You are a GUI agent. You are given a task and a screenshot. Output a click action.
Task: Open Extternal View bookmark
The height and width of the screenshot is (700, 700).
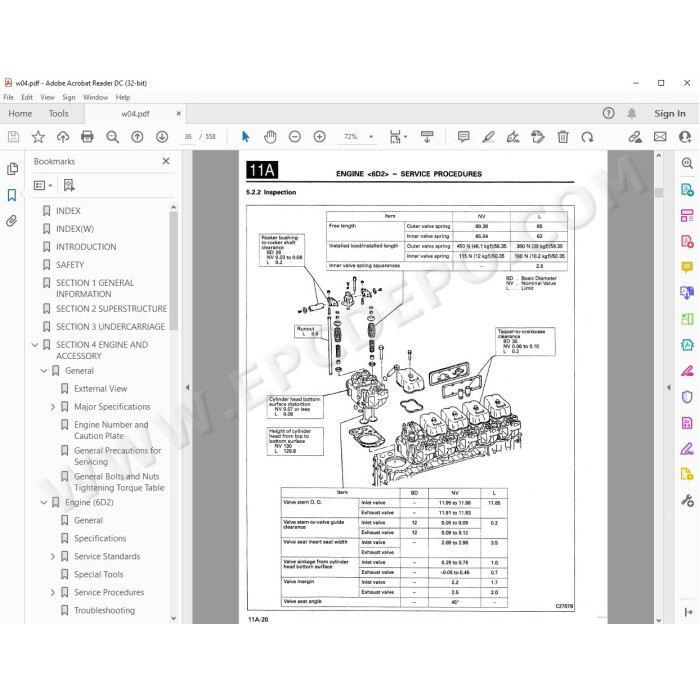pos(101,389)
